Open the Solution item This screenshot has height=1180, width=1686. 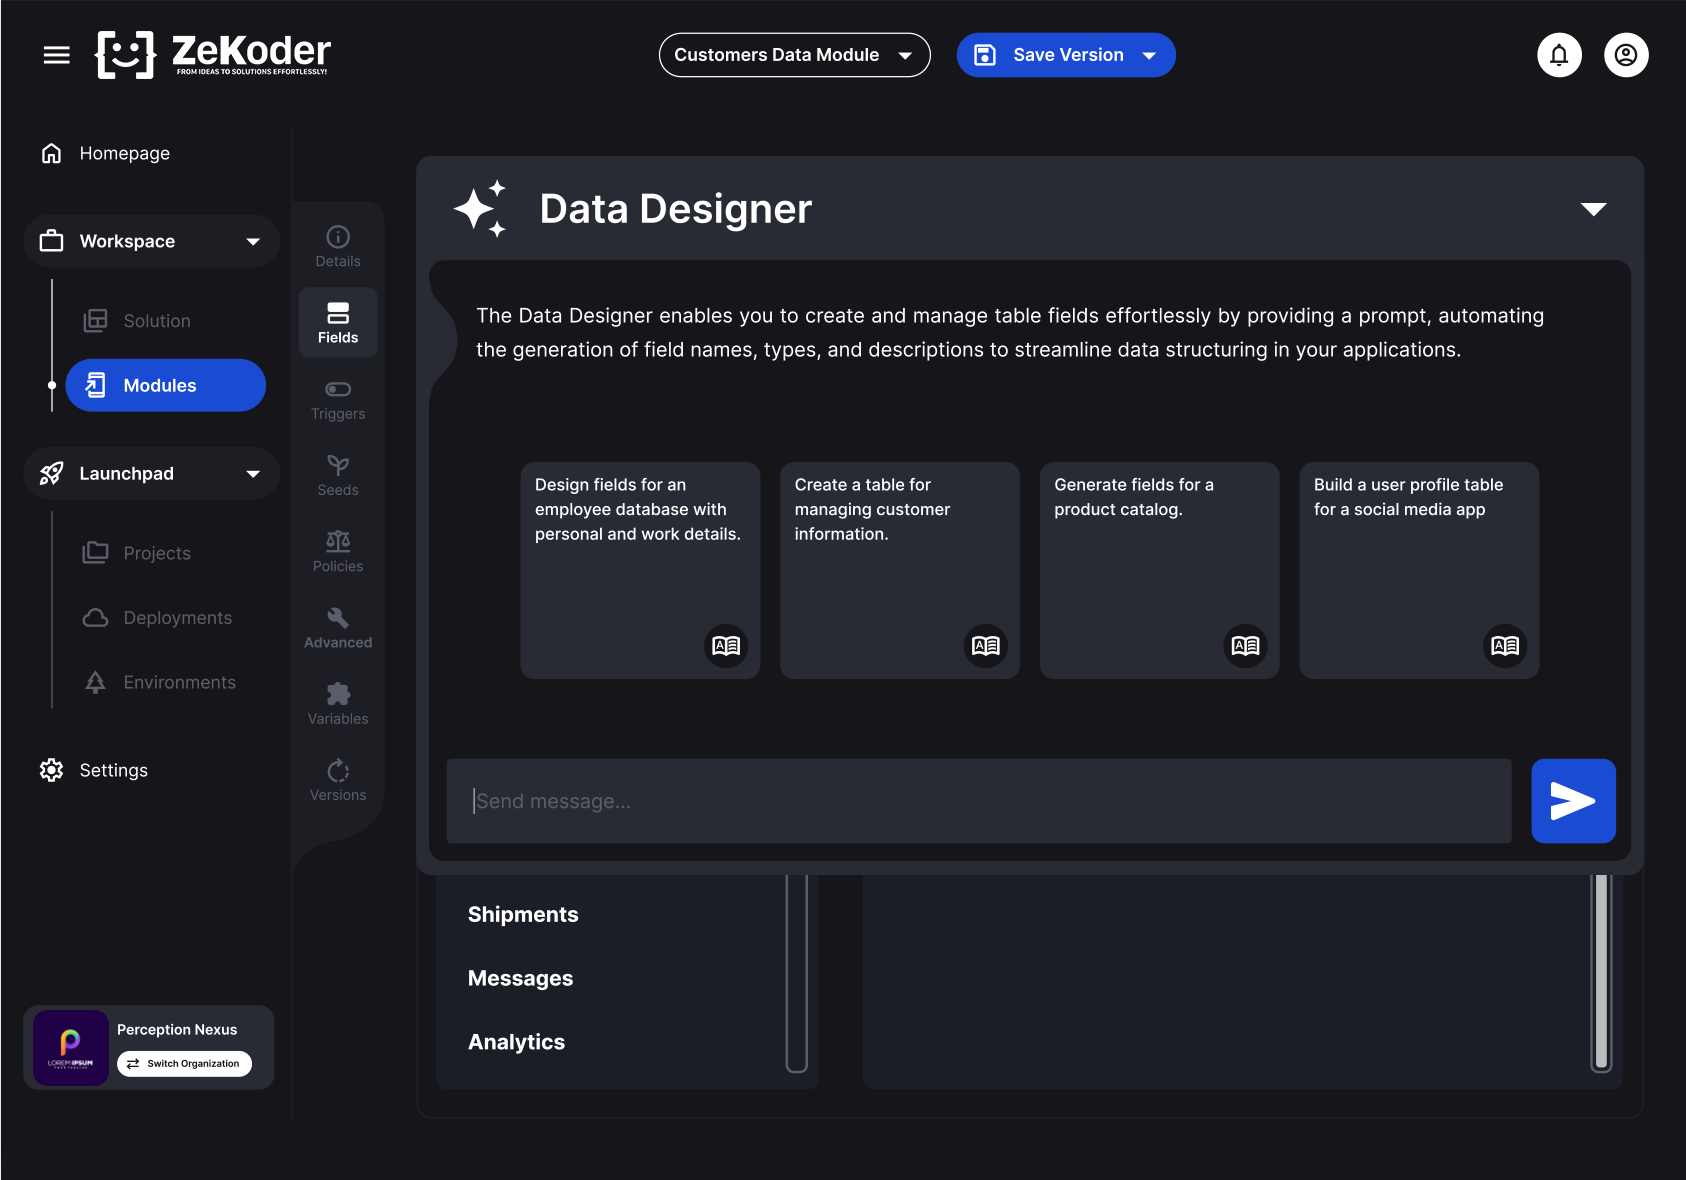(x=137, y=321)
